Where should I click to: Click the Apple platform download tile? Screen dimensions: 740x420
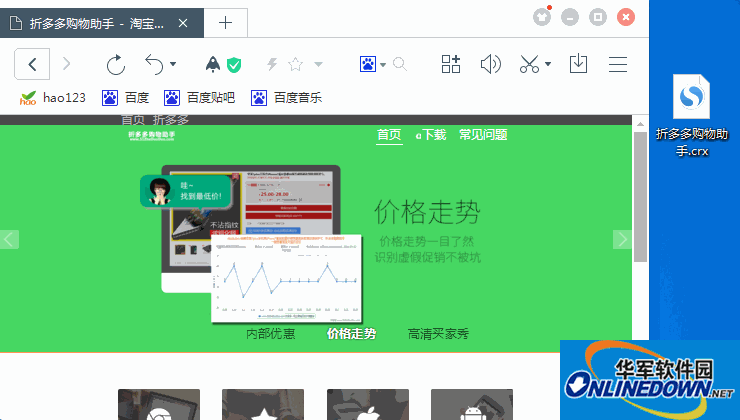(x=368, y=404)
